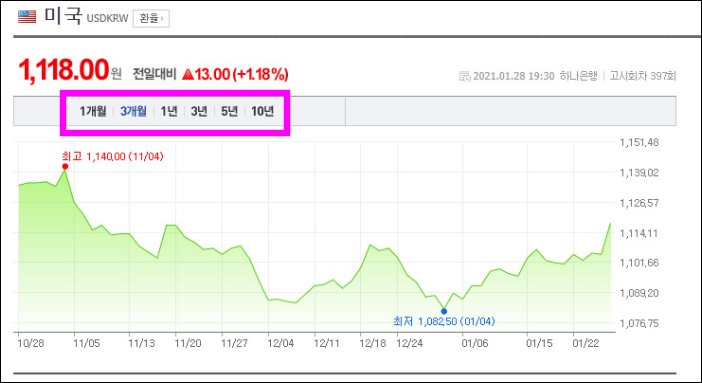Select the 1개월 chart period tab
Viewport: 702px width, 383px height.
click(x=93, y=111)
